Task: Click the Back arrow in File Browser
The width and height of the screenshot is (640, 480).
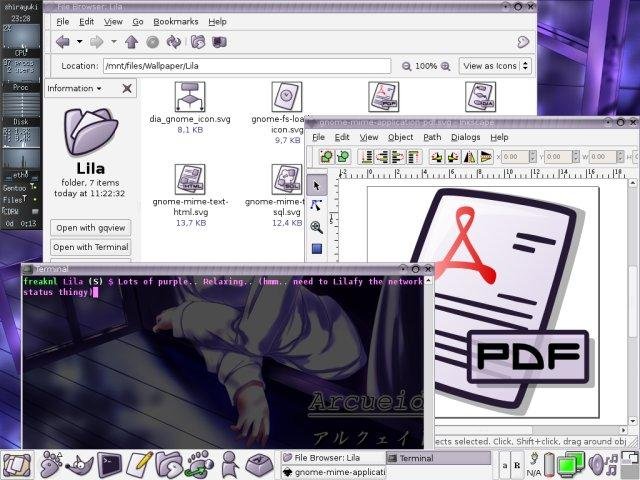Action: 62,42
